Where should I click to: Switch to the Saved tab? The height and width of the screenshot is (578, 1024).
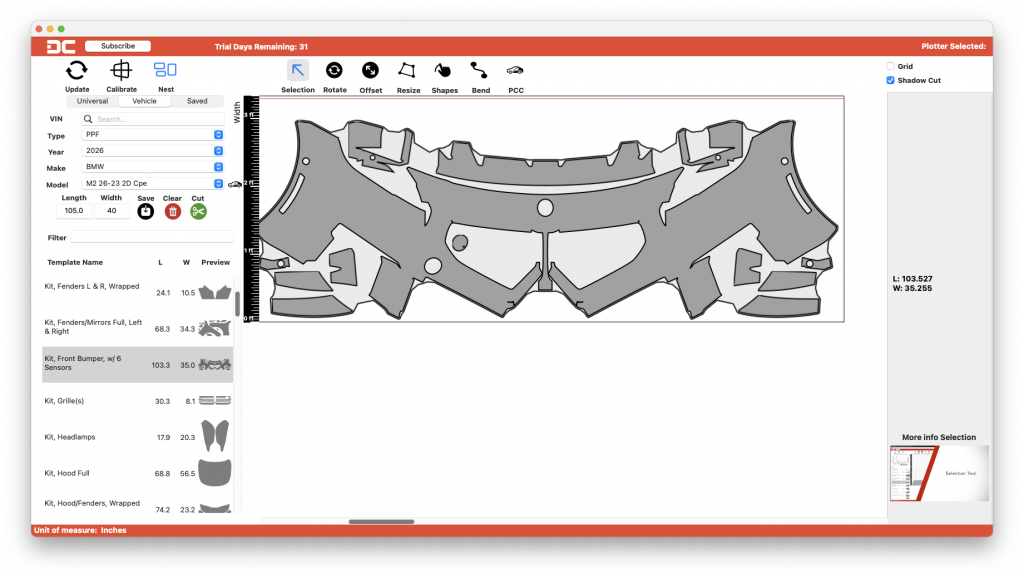[x=197, y=101]
